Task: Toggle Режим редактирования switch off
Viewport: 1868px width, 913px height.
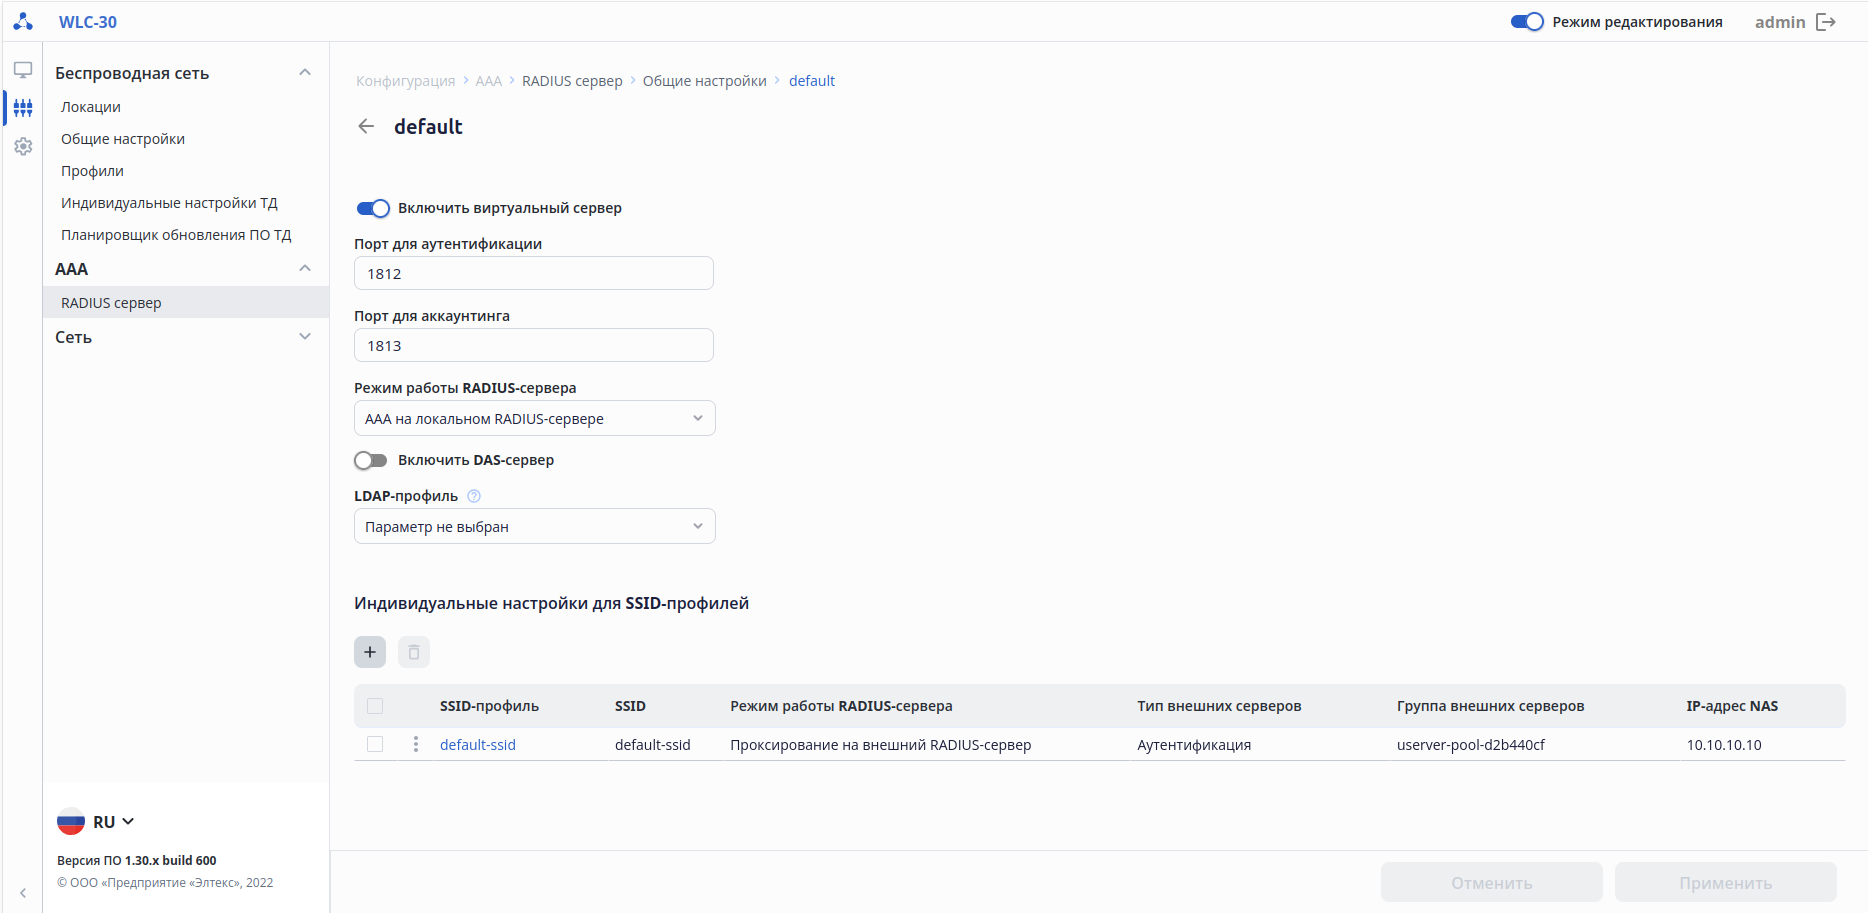Action: (x=1527, y=22)
